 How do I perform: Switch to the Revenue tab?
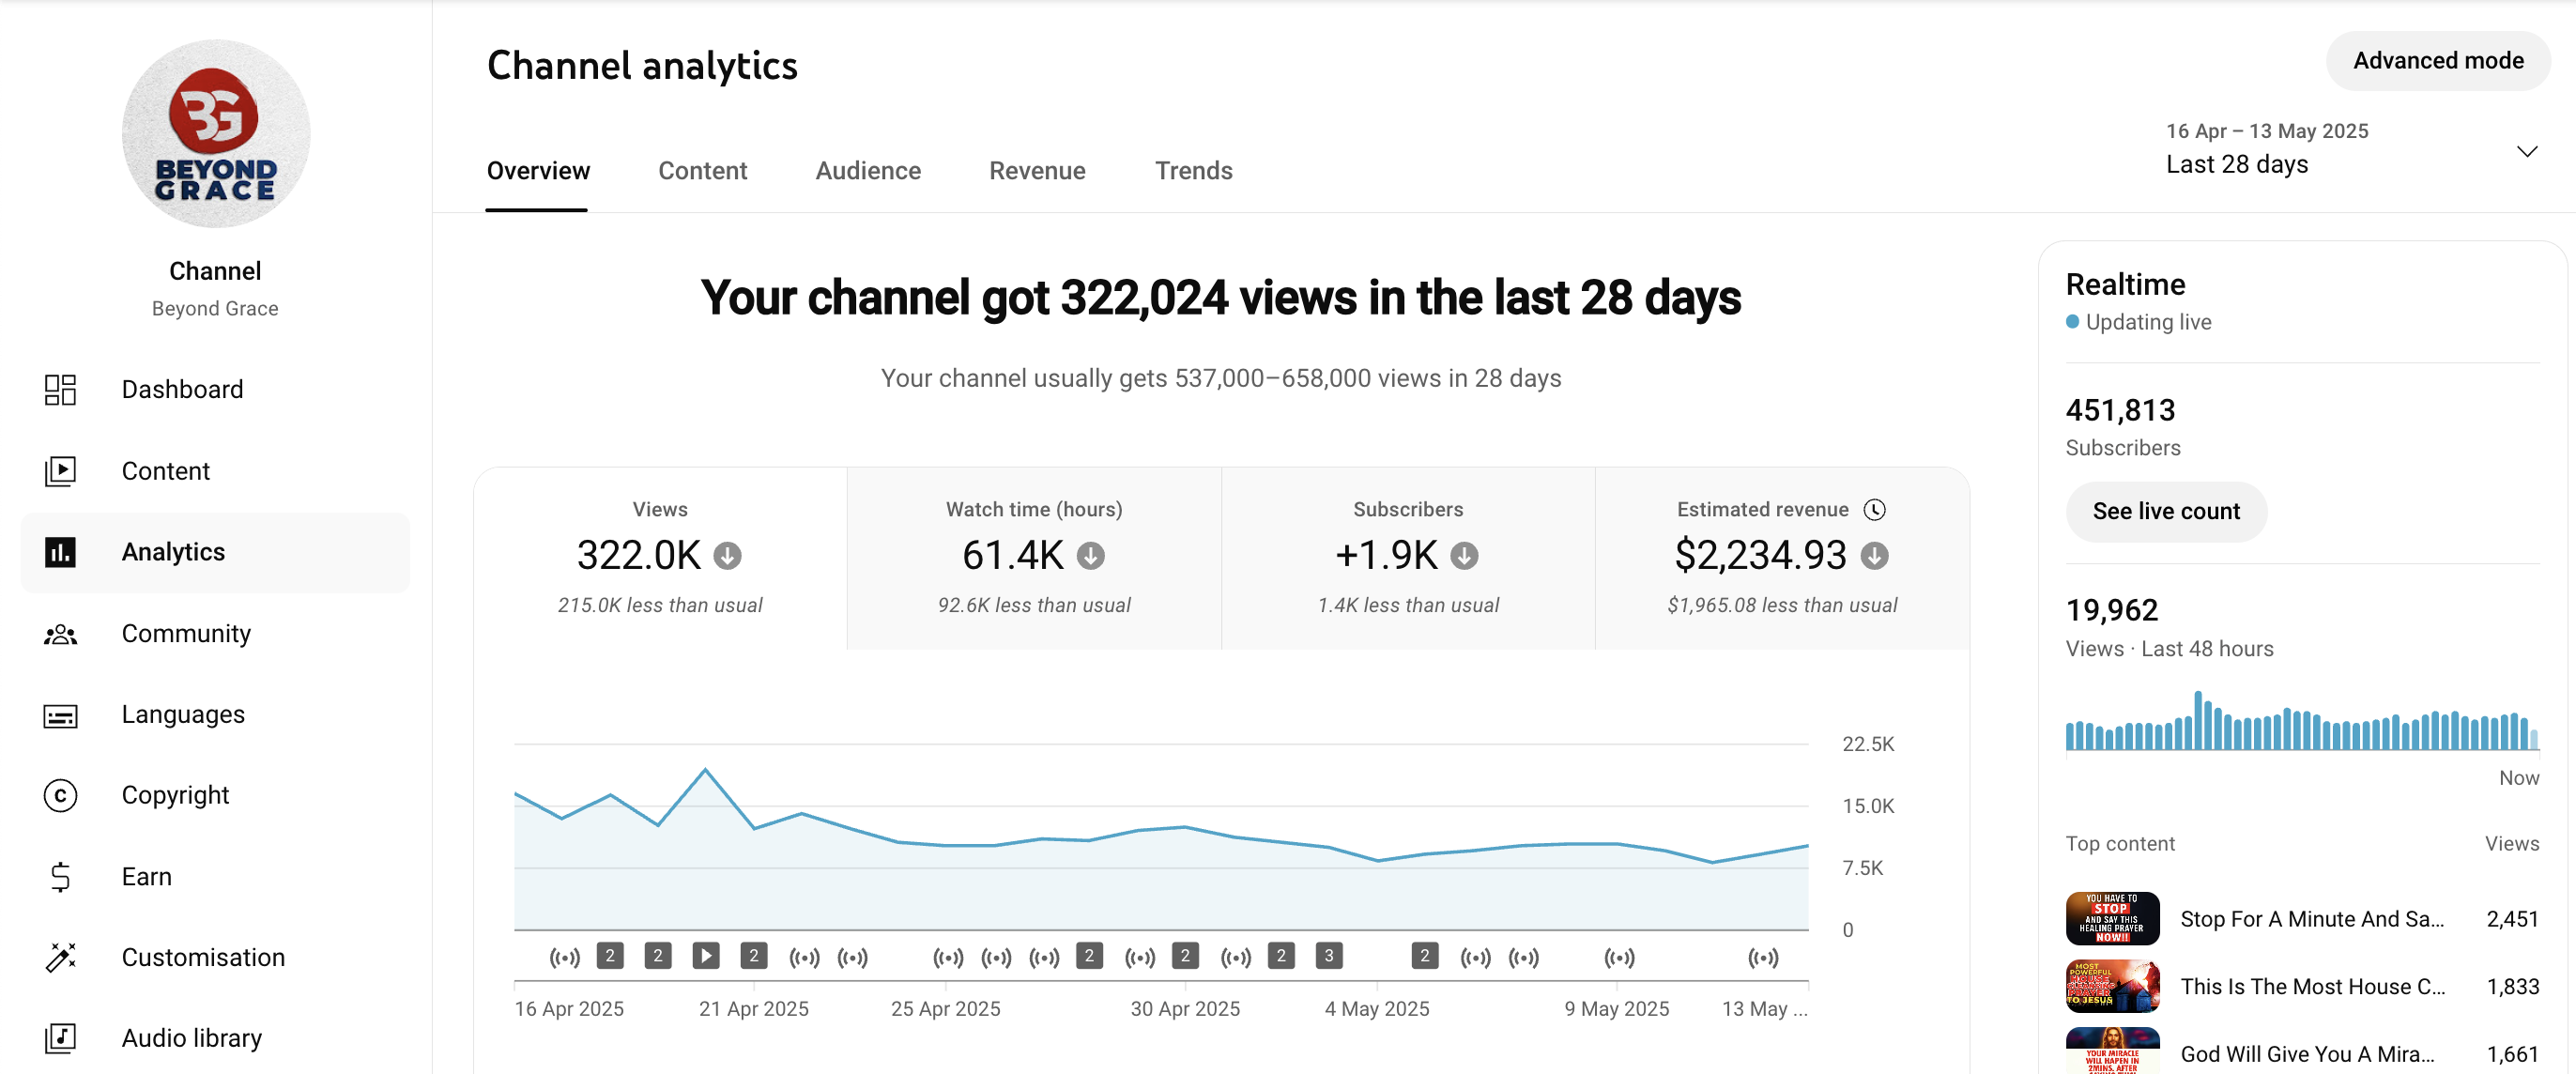1037,171
